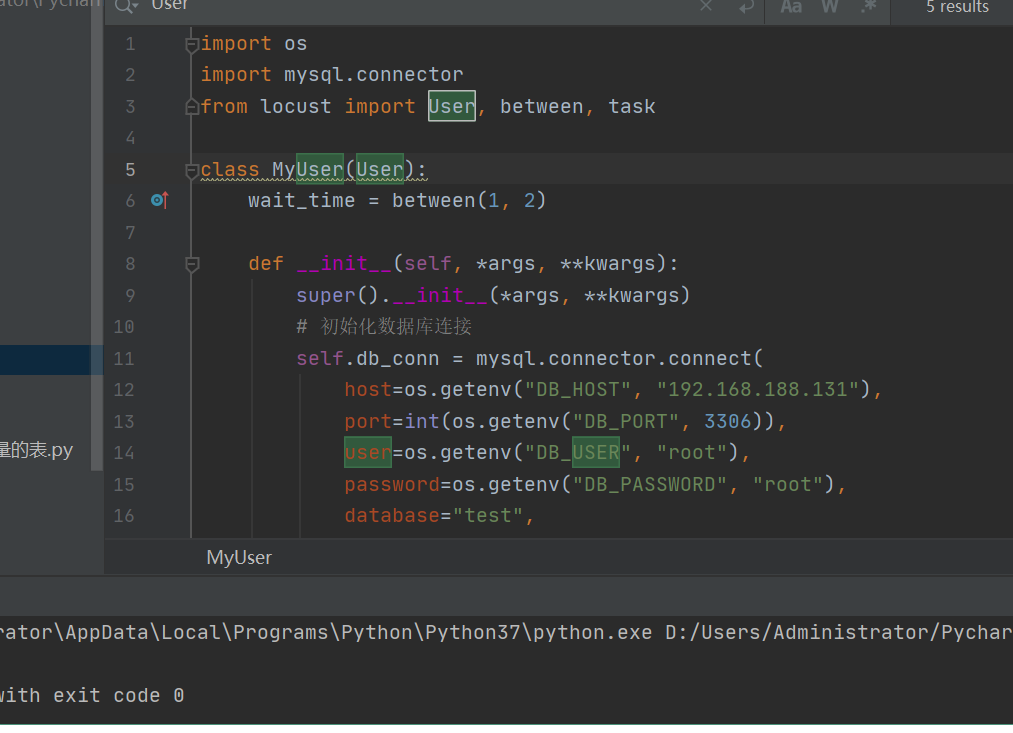Click line number 6 in the gutter

pos(129,200)
